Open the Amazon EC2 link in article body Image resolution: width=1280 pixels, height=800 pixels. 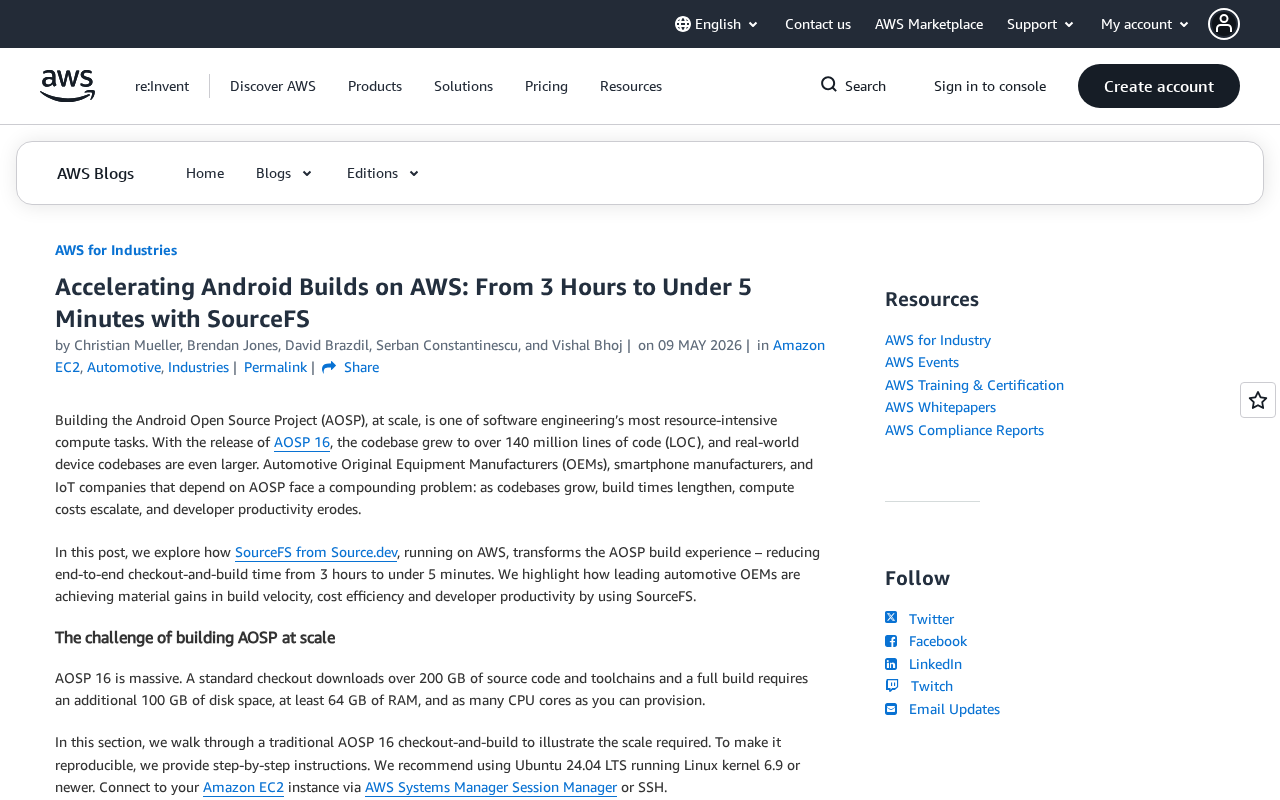[243, 787]
